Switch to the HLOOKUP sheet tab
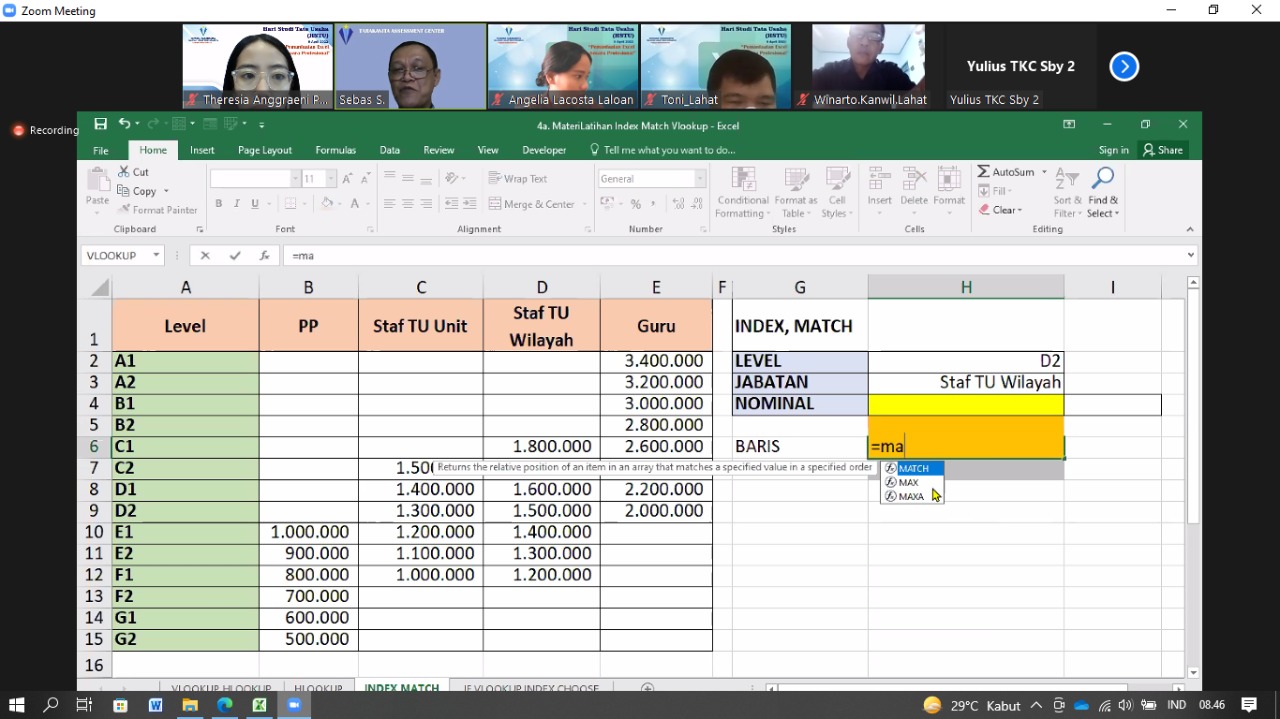 click(318, 688)
